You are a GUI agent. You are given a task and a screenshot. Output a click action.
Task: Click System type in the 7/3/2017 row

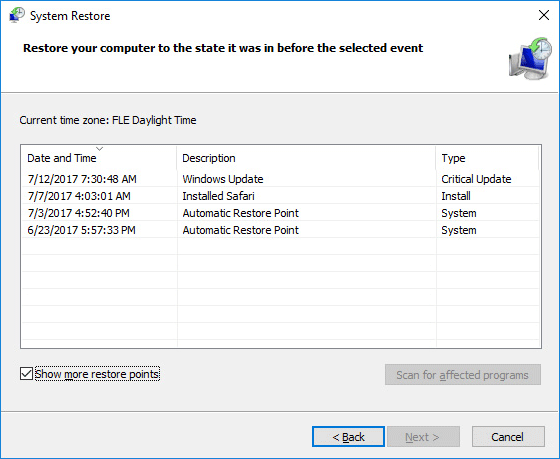[x=459, y=213]
